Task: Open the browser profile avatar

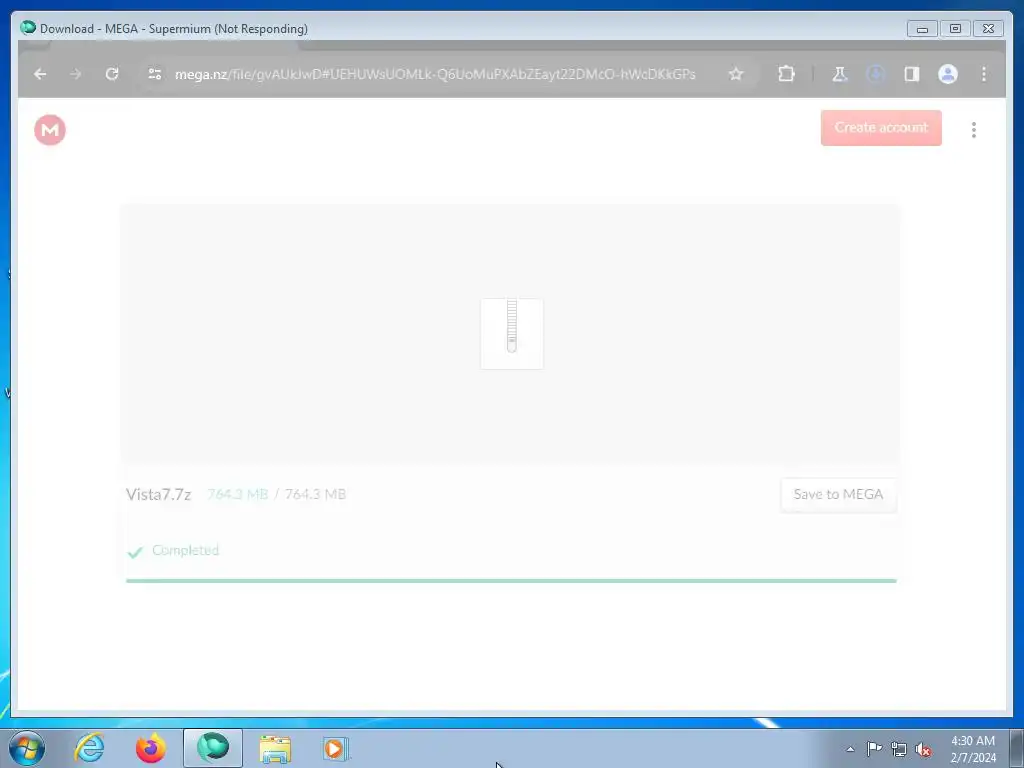Action: [948, 74]
